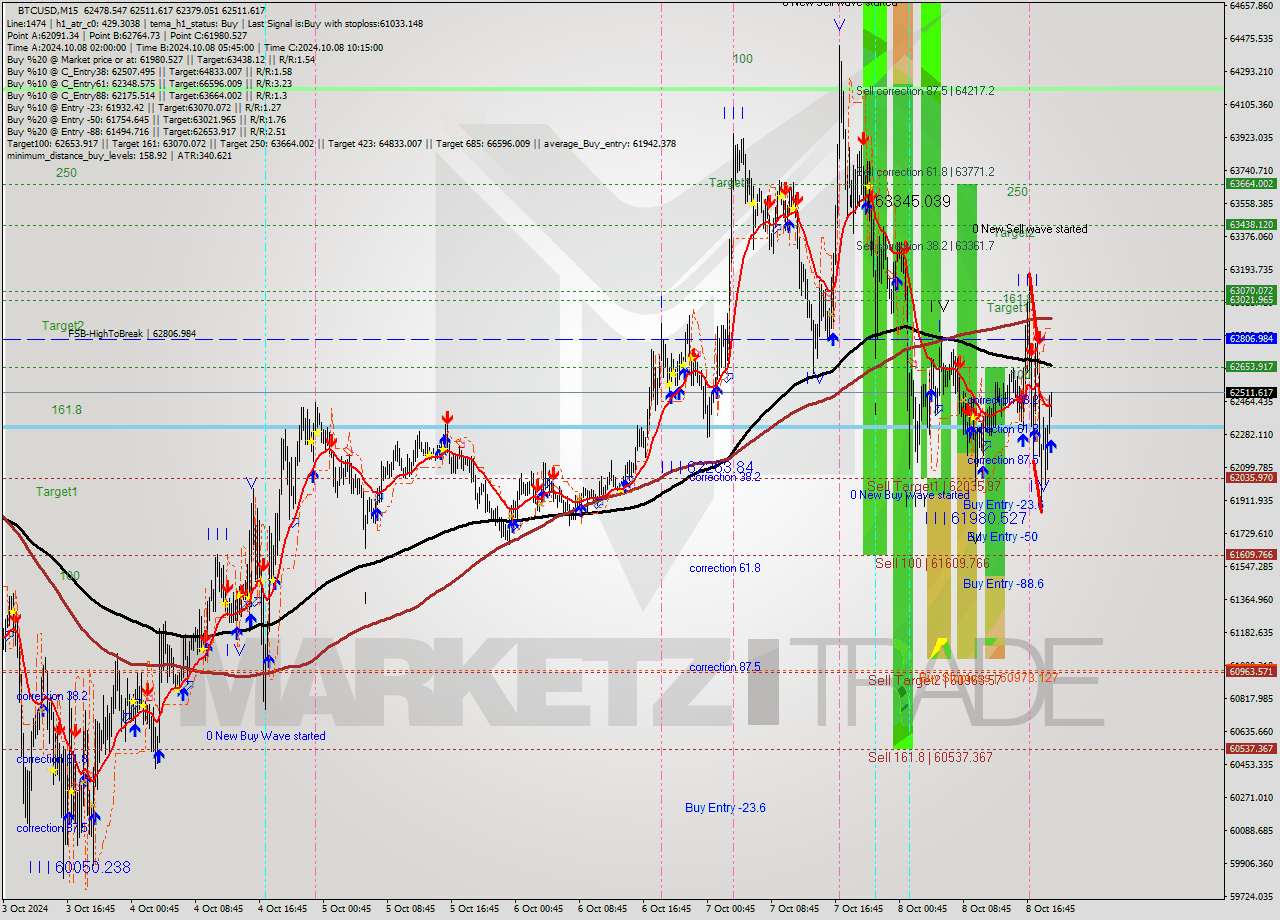This screenshot has width=1280, height=920.
Task: Click the 8 Oct 16:45 time axis label
Action: click(x=1051, y=909)
